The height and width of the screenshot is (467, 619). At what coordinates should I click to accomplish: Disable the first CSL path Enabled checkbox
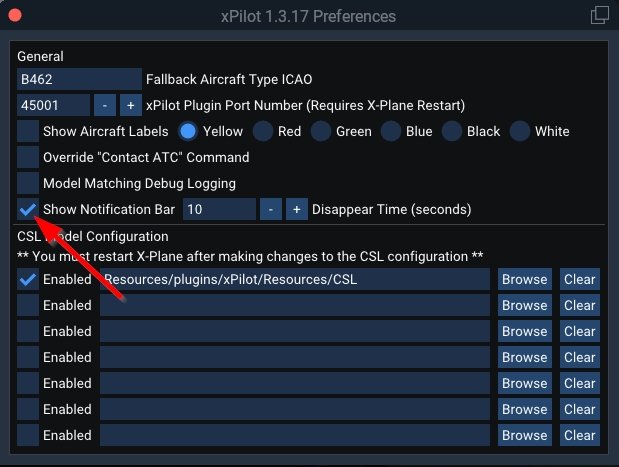pos(28,280)
